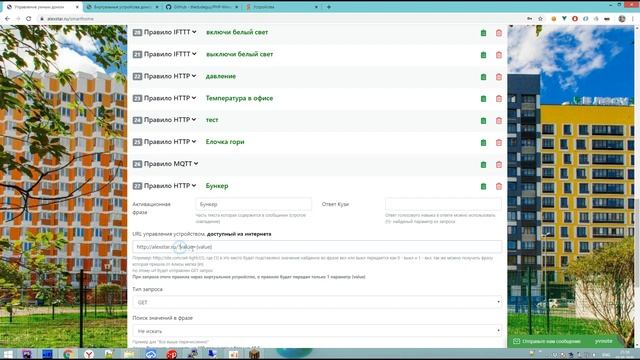
Task: Click the green copy icon for 'Бункер'
Action: 483,187
